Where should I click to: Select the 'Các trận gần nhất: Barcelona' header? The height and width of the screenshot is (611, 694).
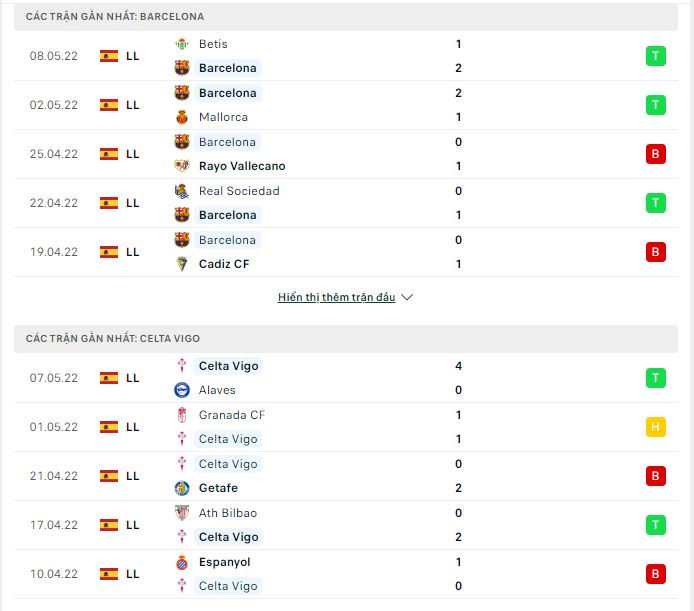(x=346, y=17)
